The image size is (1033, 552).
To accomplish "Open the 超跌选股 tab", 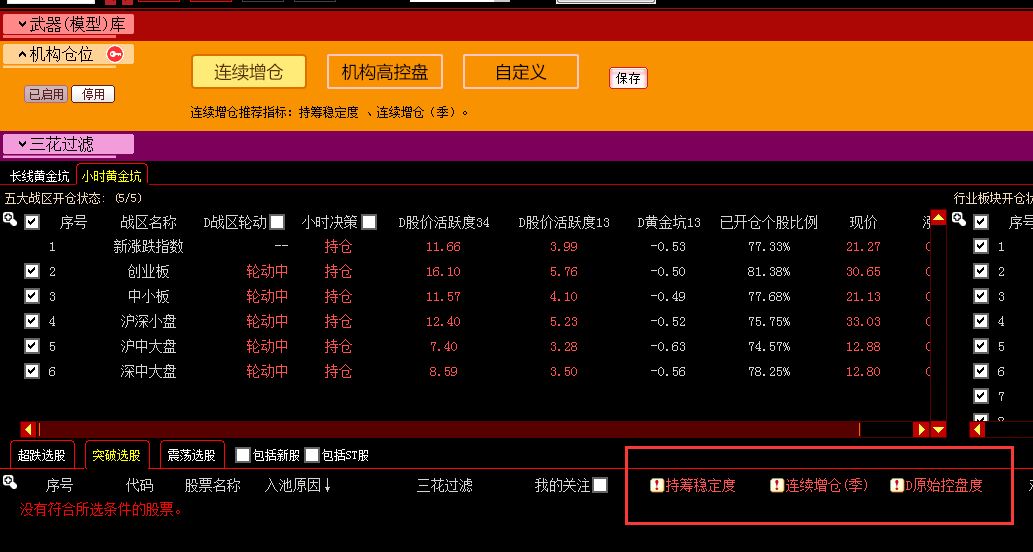I will [x=42, y=455].
